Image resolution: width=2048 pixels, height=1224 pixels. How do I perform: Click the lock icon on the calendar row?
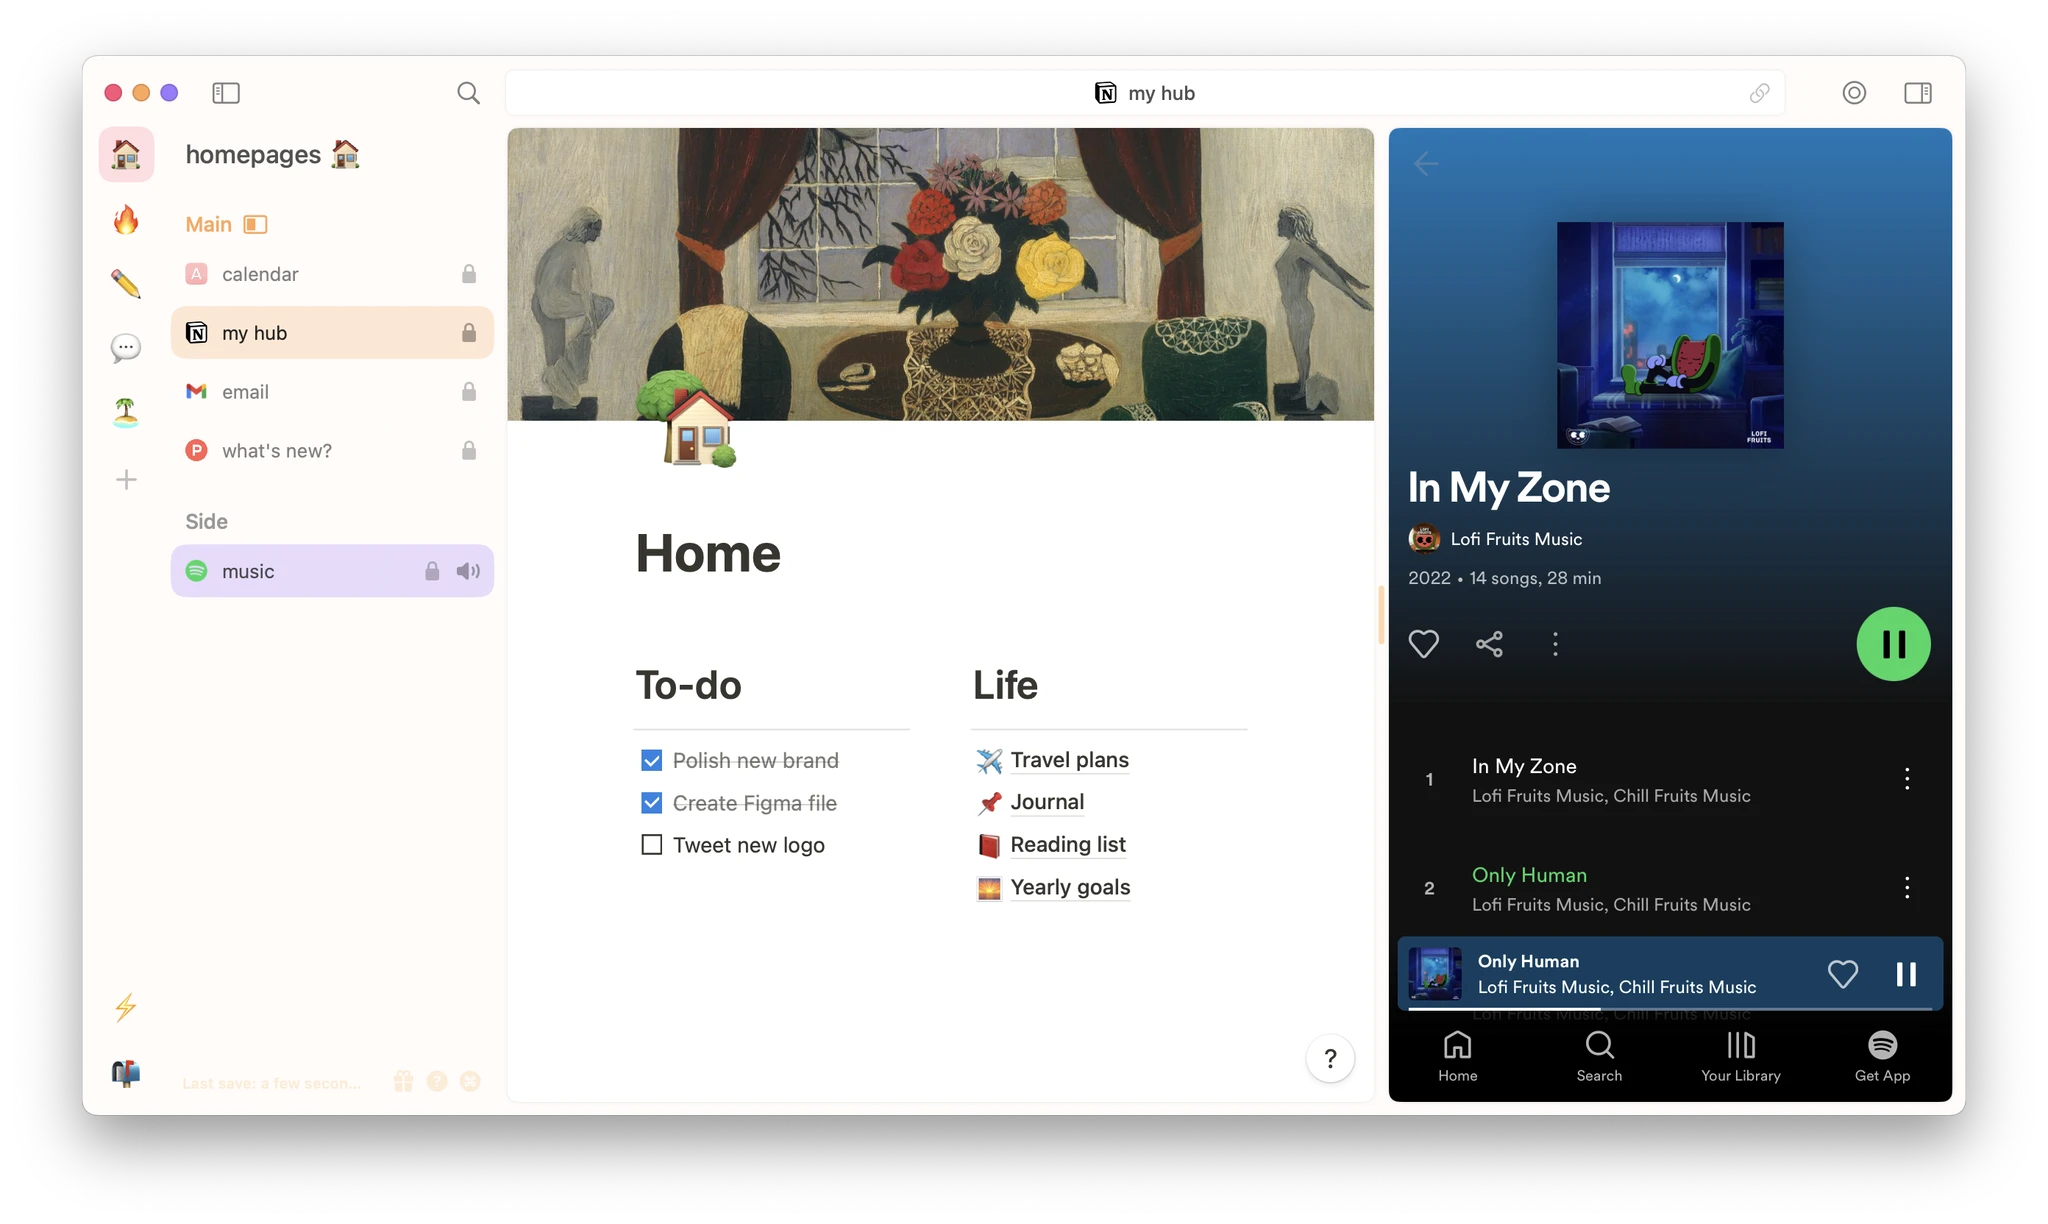(469, 274)
